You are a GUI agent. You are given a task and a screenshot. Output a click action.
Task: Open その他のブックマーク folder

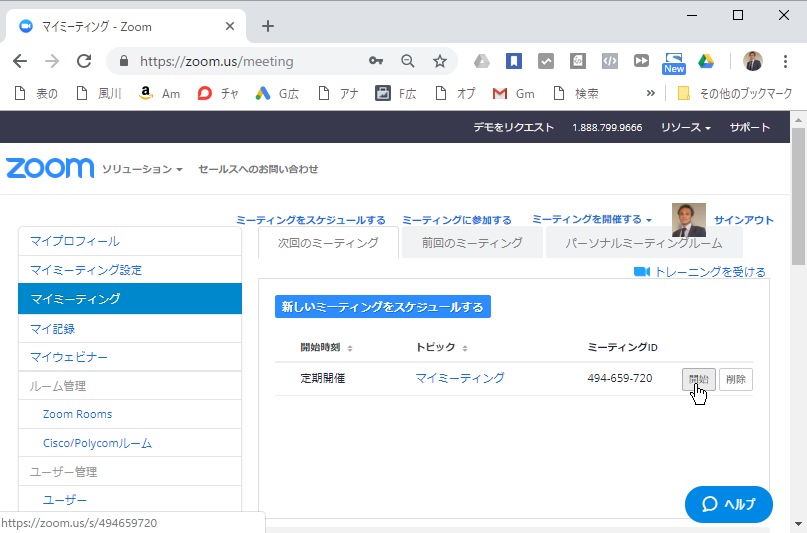coord(734,94)
